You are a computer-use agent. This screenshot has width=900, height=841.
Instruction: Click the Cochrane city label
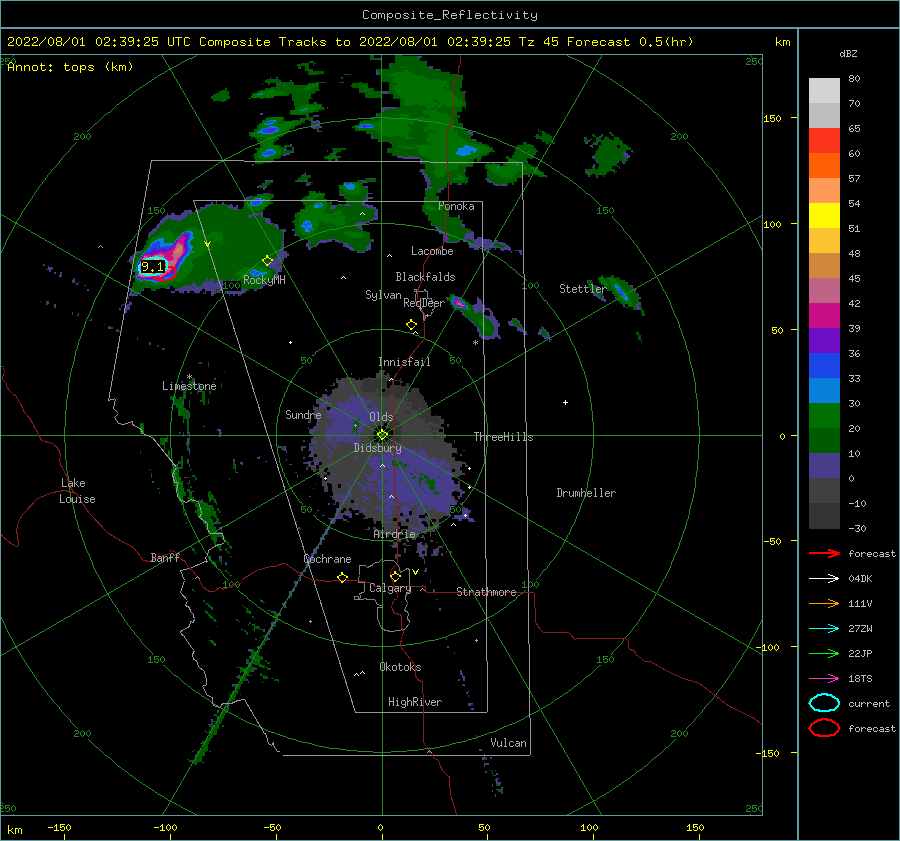[x=327, y=559]
